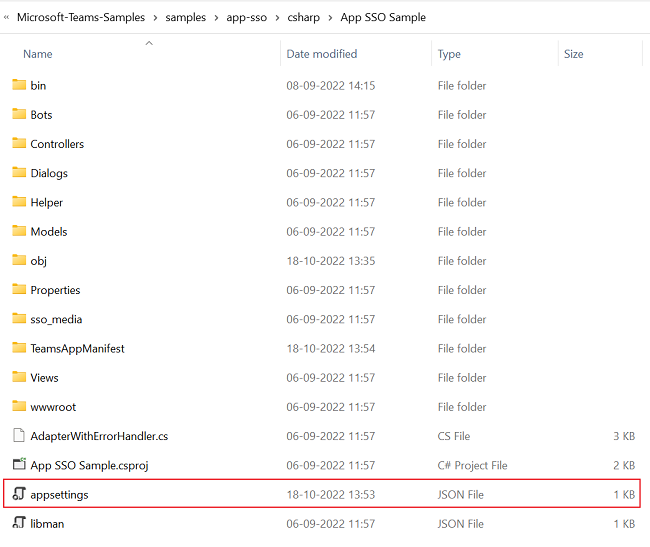Click the AdapterWithErrorHandler.cs file icon
The height and width of the screenshot is (547, 650).
[x=19, y=436]
